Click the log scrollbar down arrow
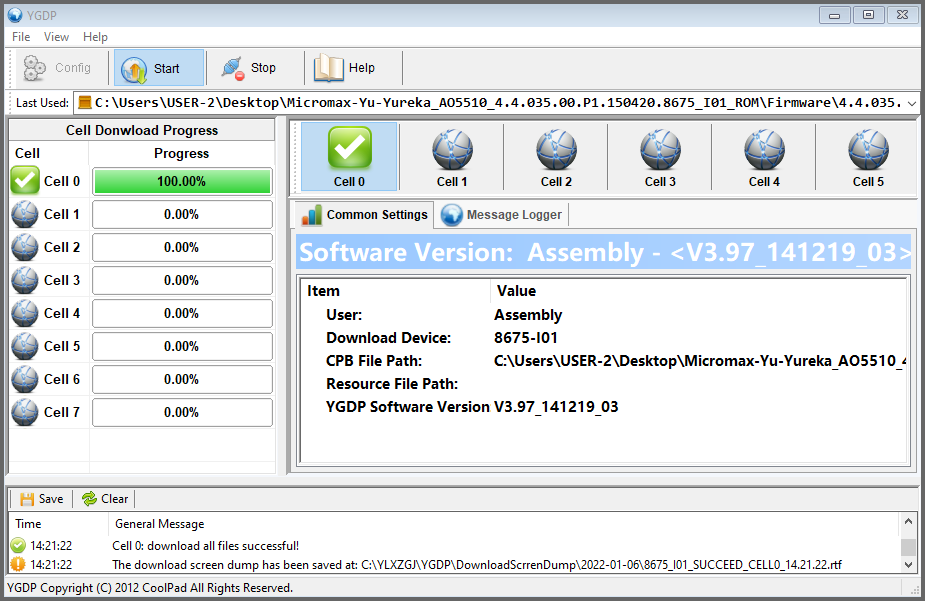This screenshot has width=925, height=601. (x=908, y=564)
